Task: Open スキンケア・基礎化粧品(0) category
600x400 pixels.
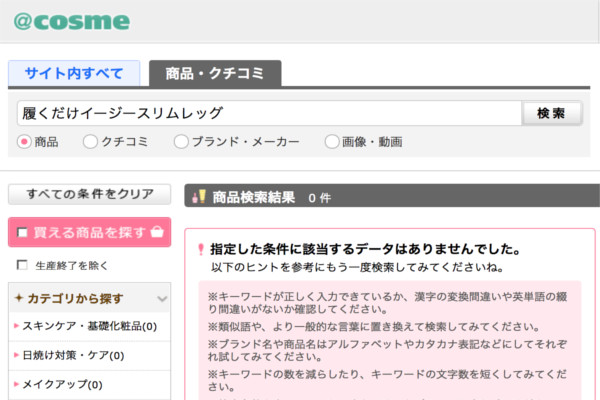Action: click(90, 326)
